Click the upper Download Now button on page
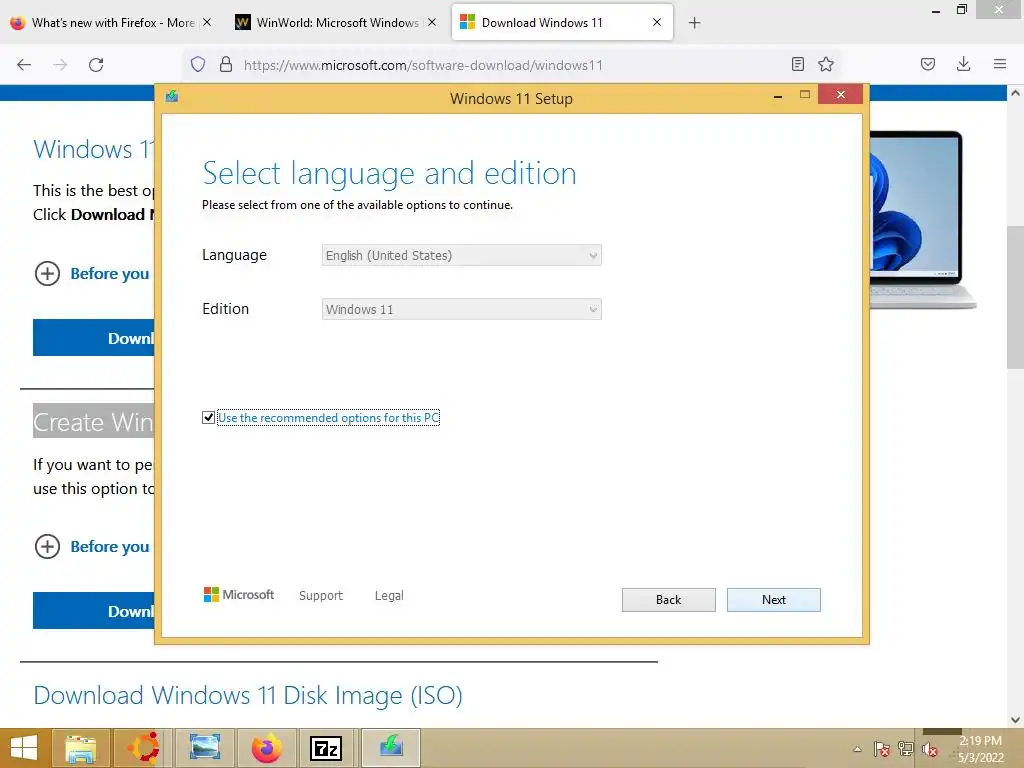 pos(93,338)
